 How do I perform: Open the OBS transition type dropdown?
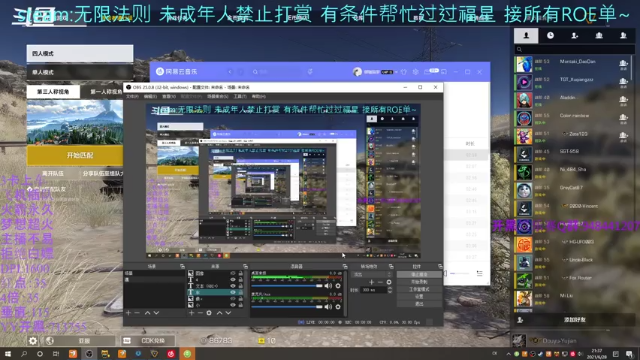pos(371,274)
